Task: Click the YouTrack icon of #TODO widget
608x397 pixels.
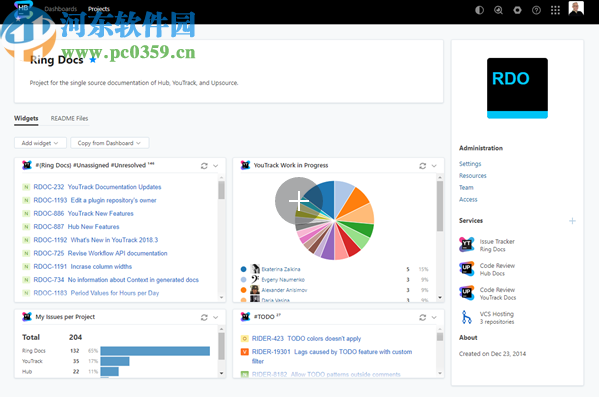Action: 245,317
